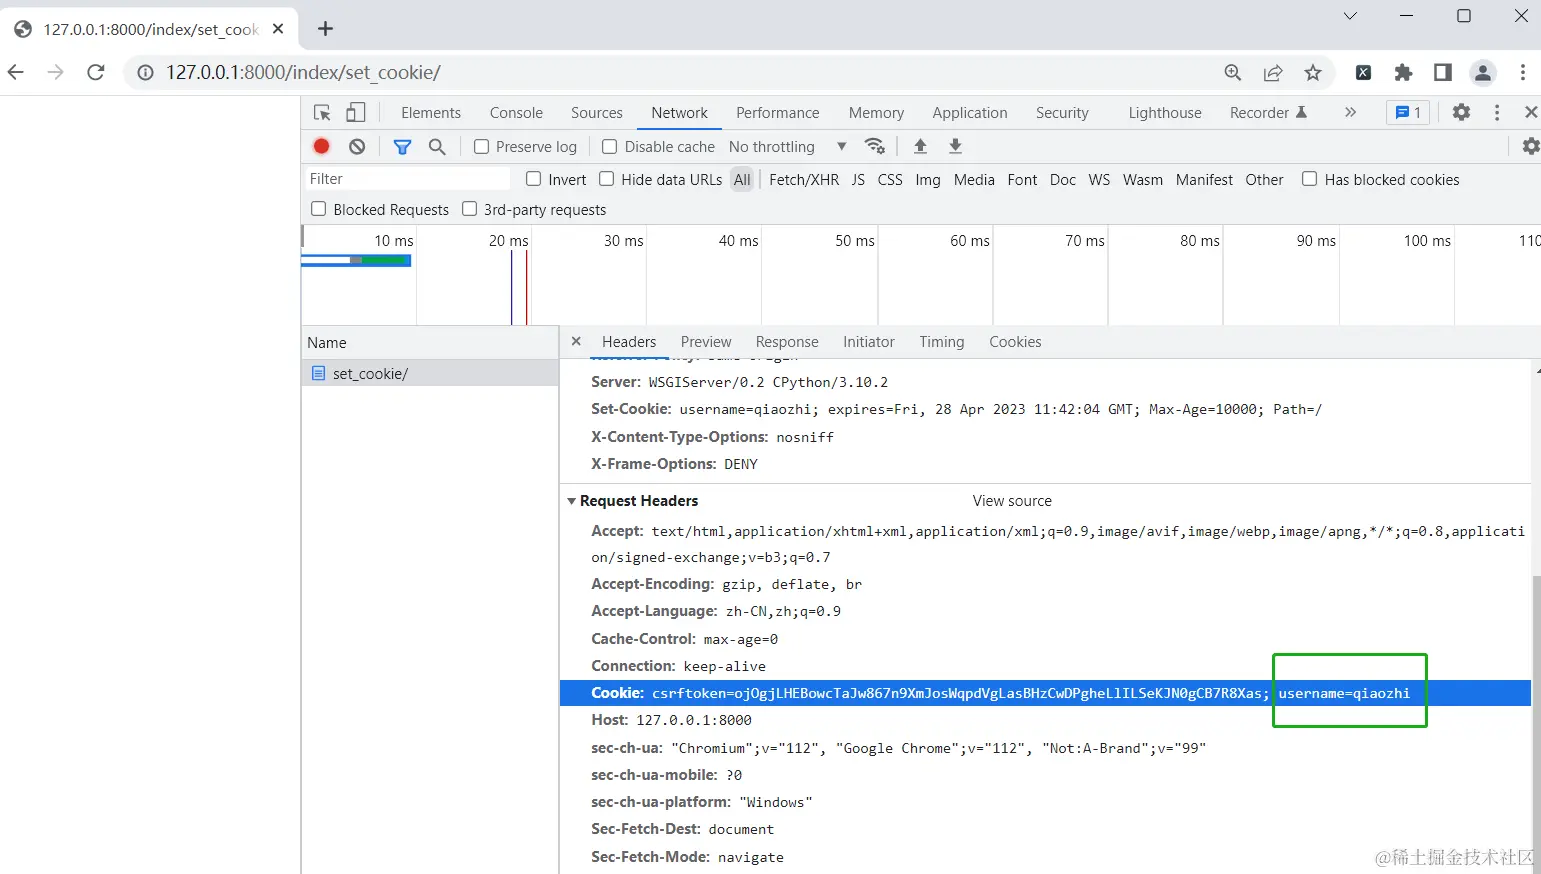Collapse the Request Headers section
This screenshot has height=874, width=1541.
(x=572, y=501)
